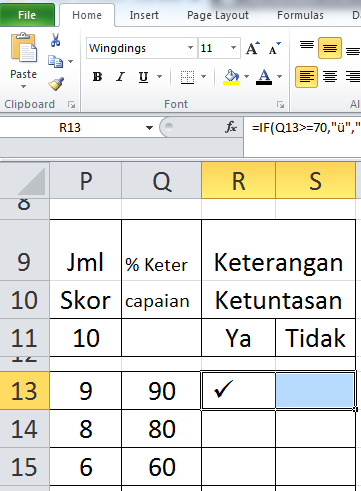Click the capaian cell
This screenshot has width=361, height=491.
click(162, 299)
